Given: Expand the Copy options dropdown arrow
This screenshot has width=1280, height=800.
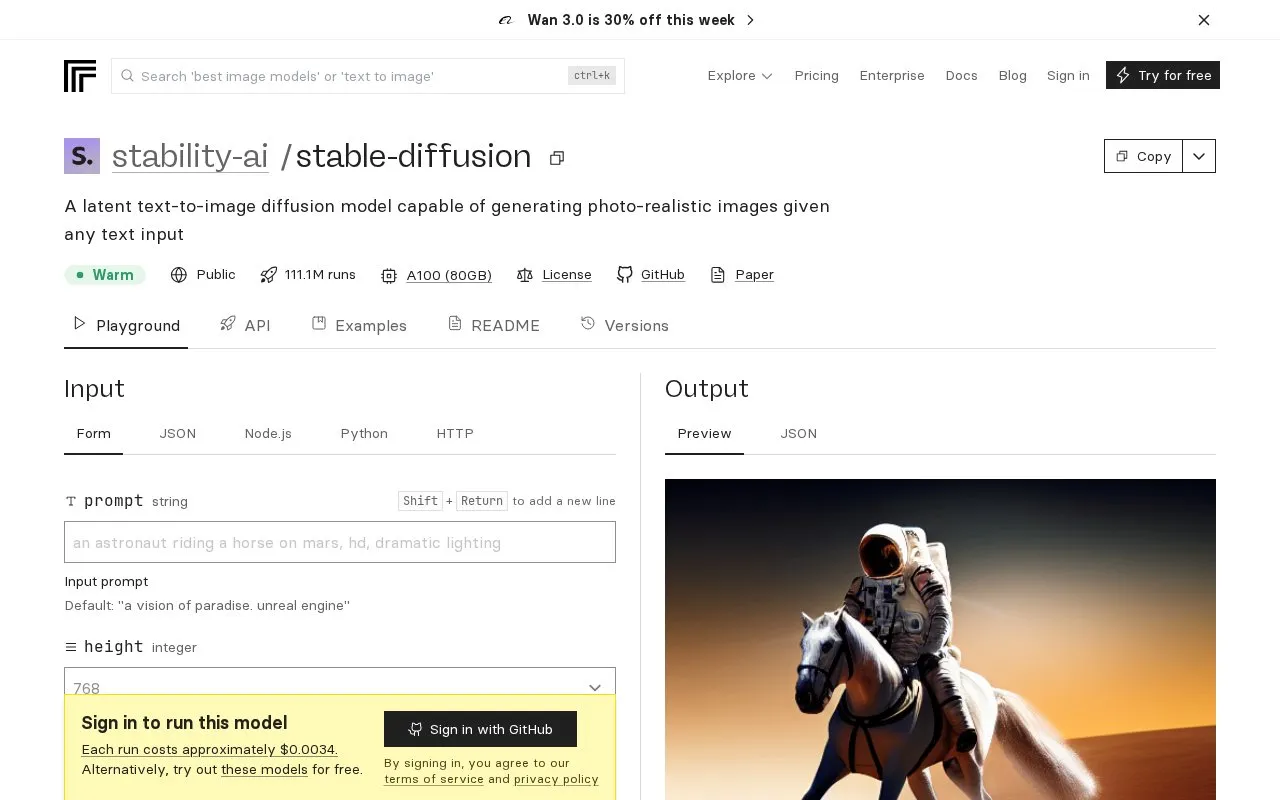Looking at the screenshot, I should 1199,156.
